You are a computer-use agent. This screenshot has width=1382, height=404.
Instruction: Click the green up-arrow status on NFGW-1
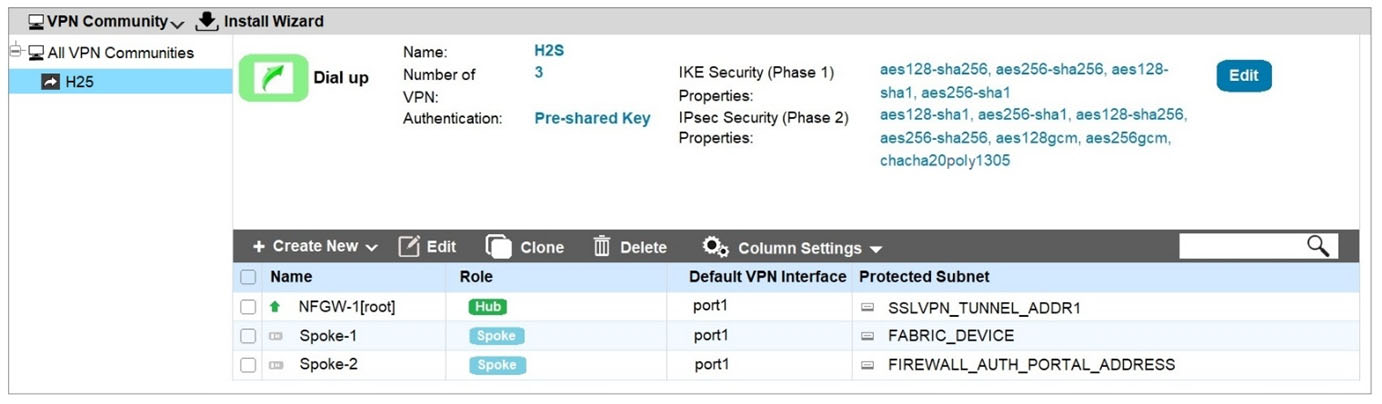point(275,307)
